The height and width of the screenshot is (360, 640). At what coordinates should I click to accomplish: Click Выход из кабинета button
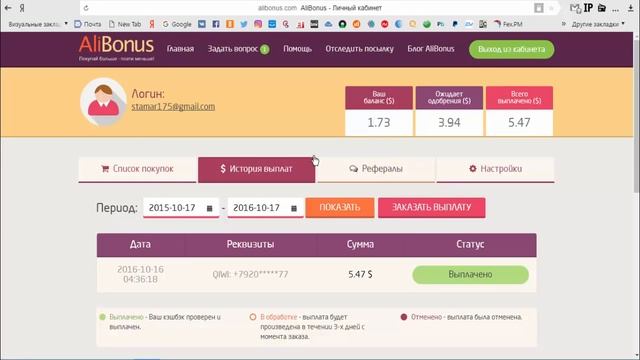[x=511, y=49]
